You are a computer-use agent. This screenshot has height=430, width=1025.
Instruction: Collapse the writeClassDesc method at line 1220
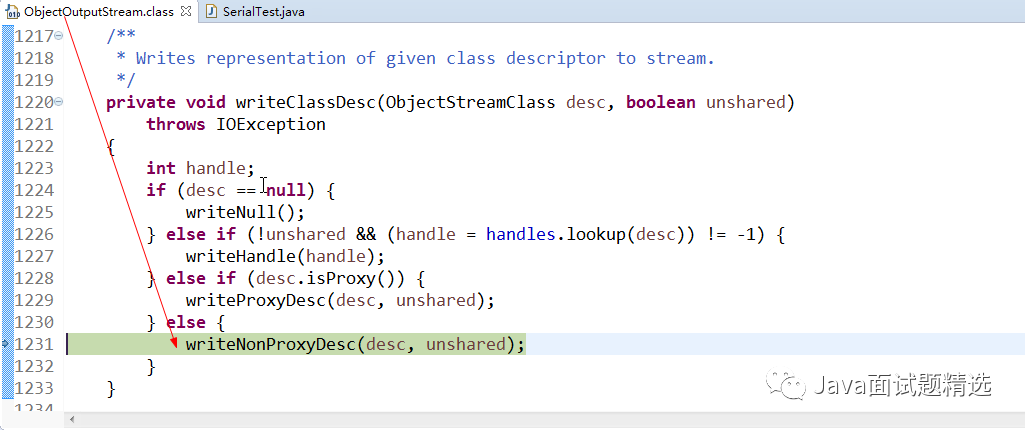pos(59,102)
